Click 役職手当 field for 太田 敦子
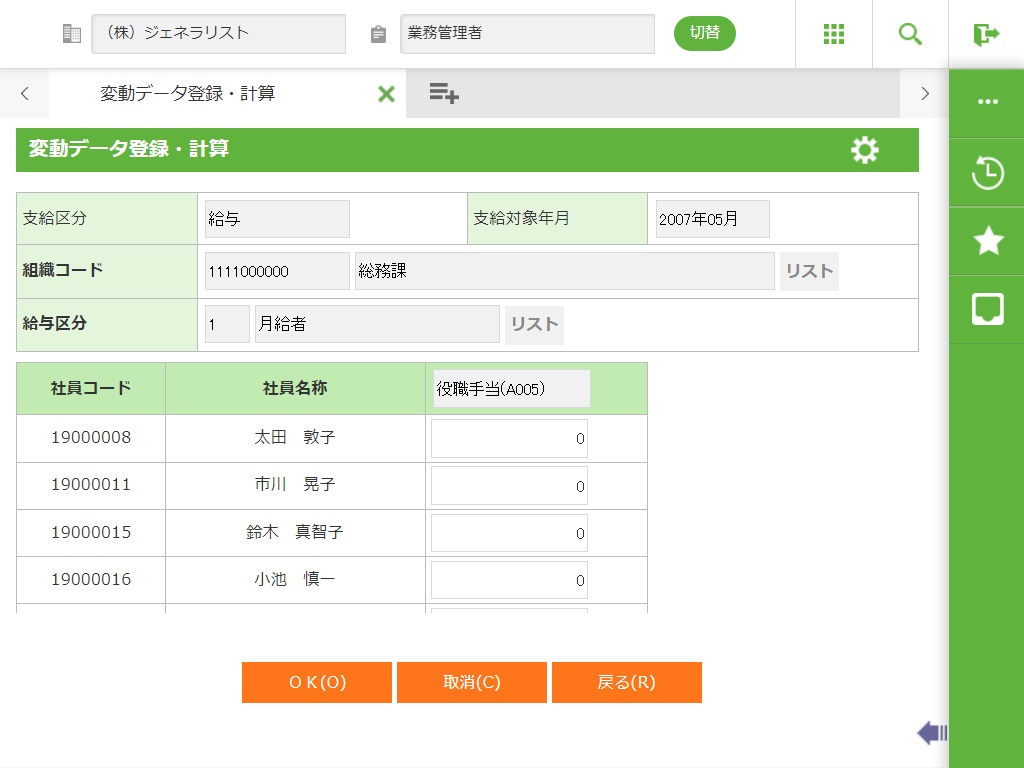The image size is (1024, 768). click(x=509, y=438)
